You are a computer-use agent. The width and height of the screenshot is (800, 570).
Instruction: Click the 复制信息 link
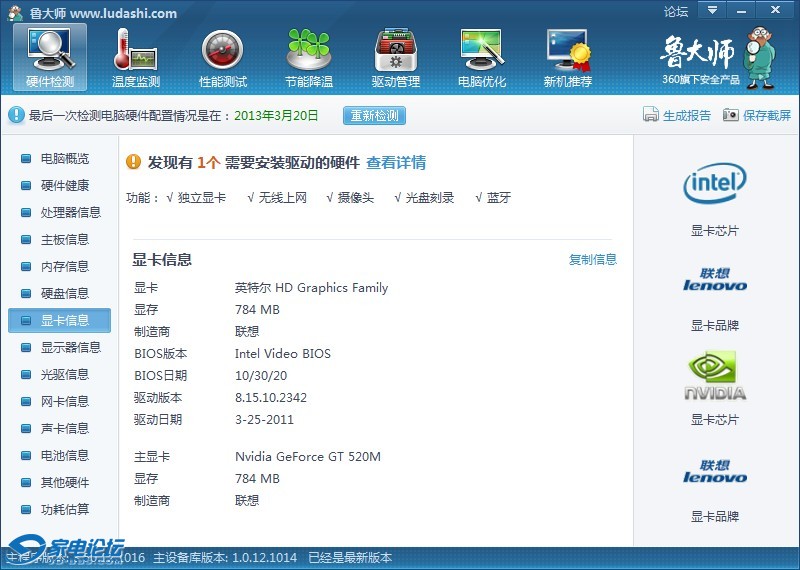[x=593, y=260]
